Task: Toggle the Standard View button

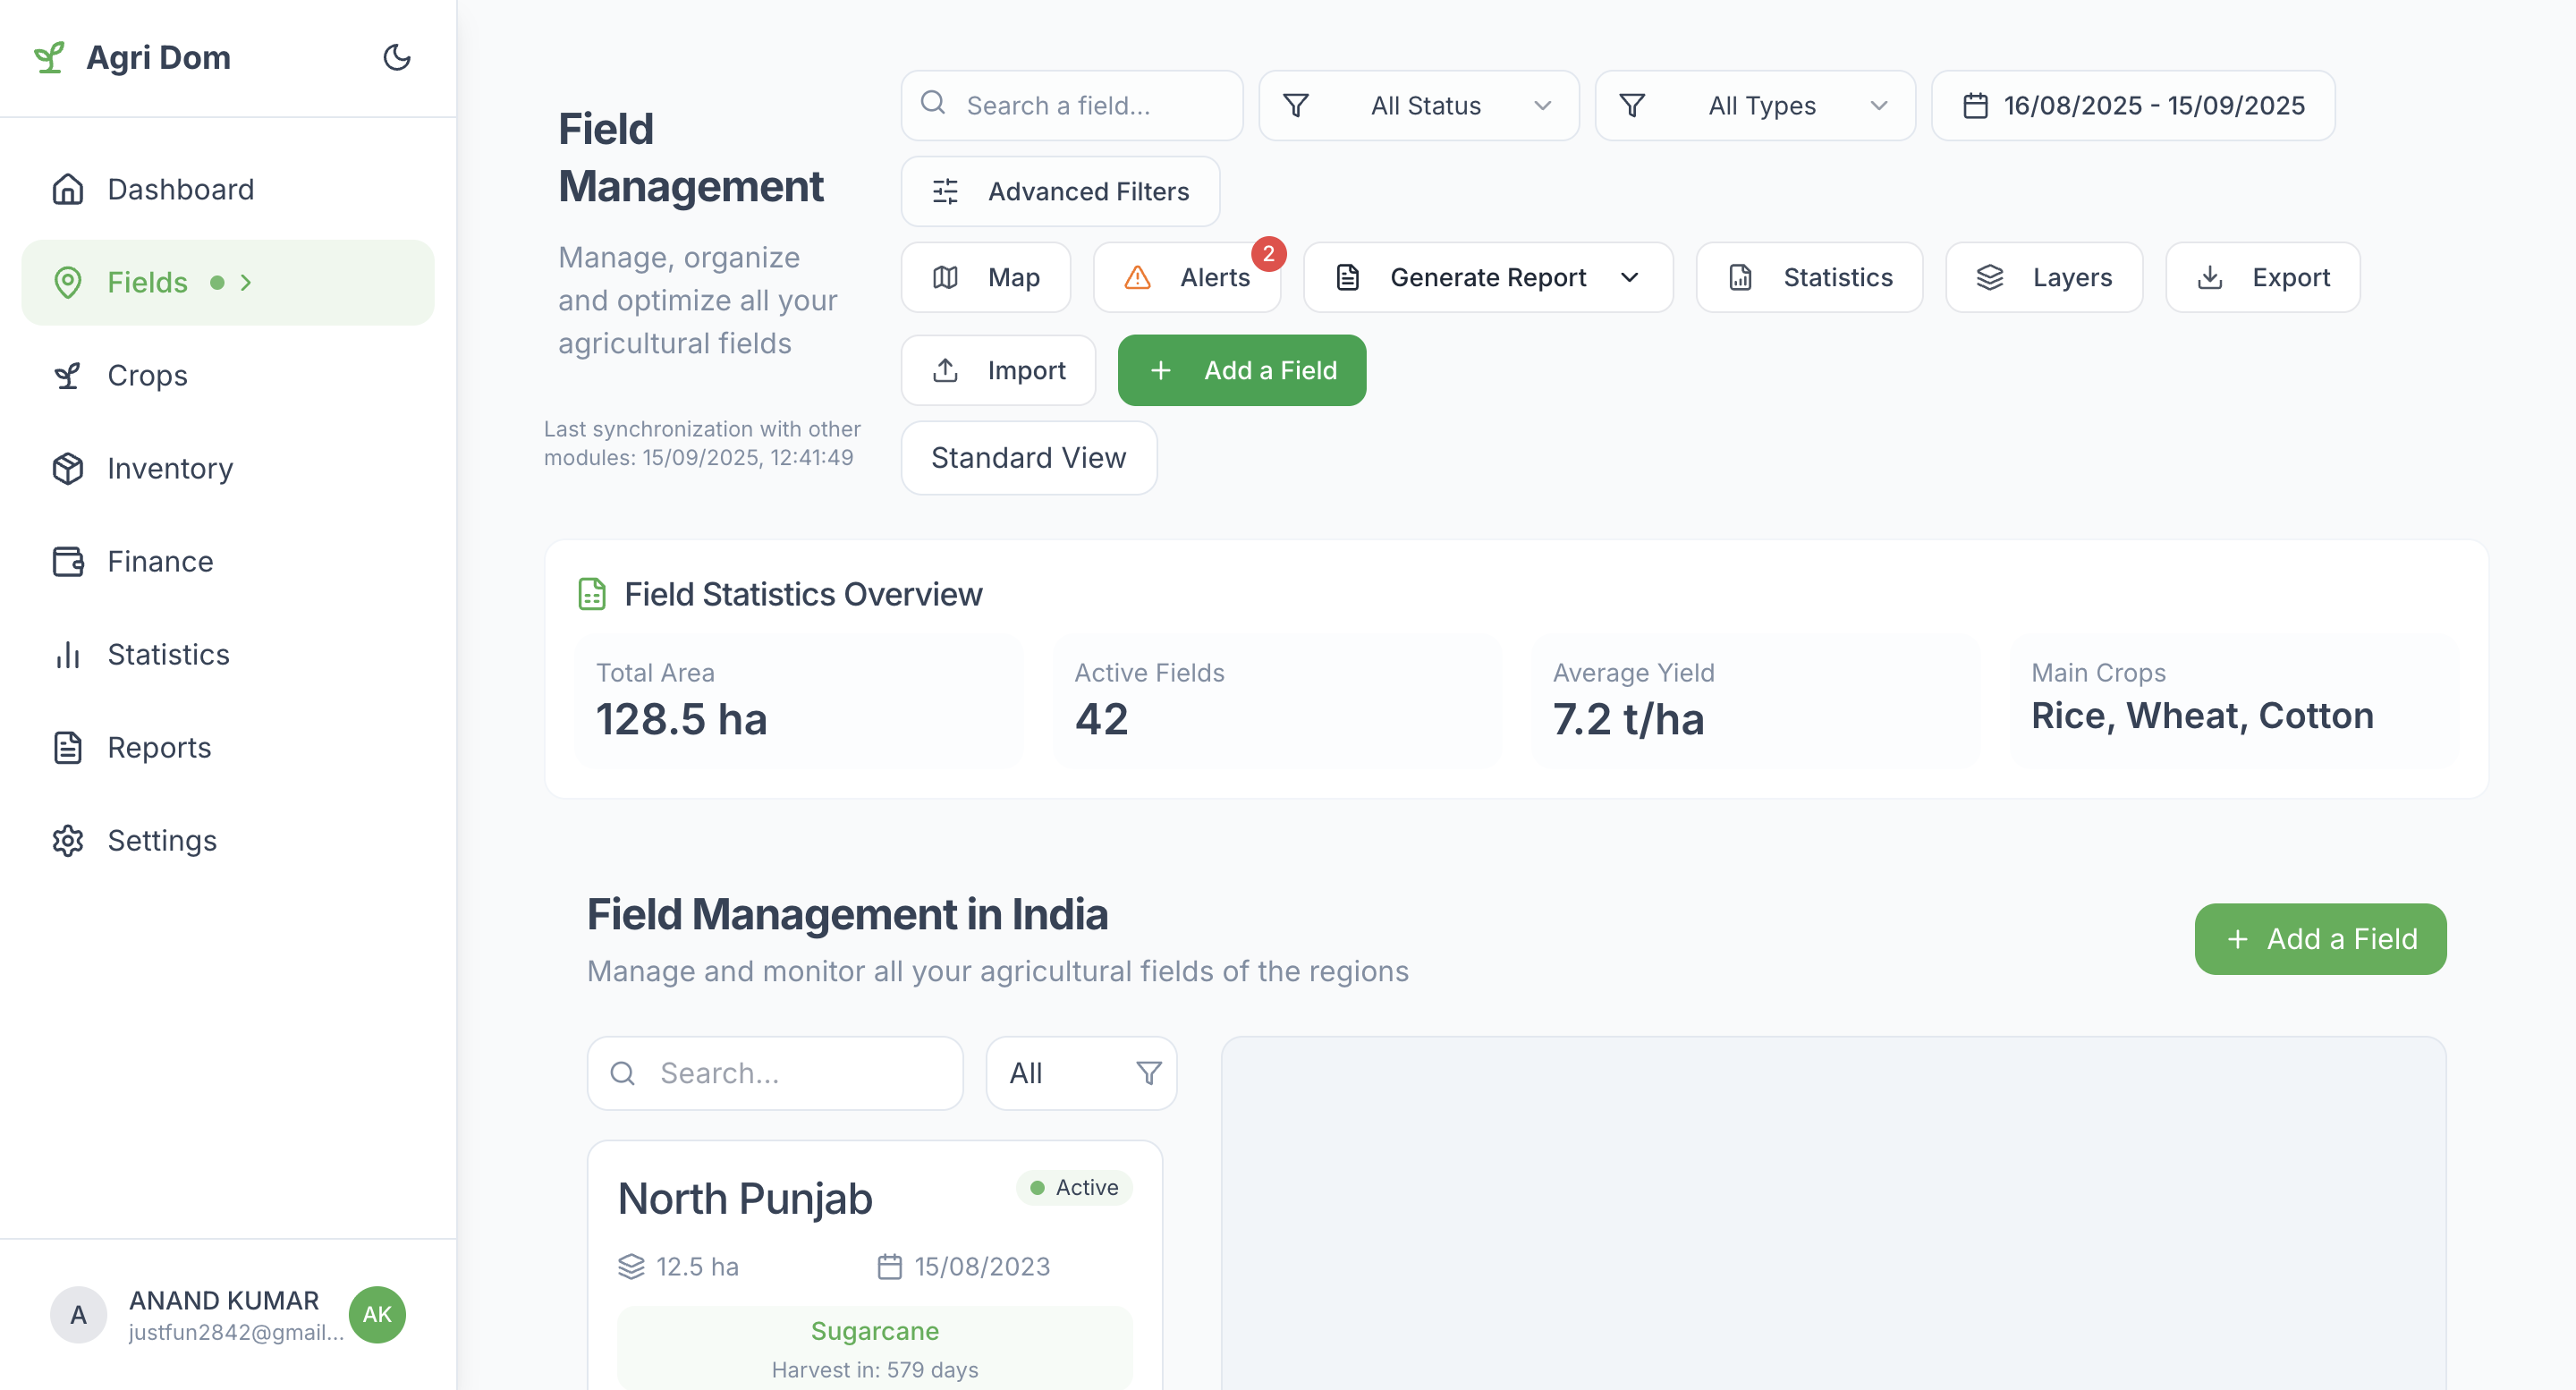Action: (x=1028, y=457)
